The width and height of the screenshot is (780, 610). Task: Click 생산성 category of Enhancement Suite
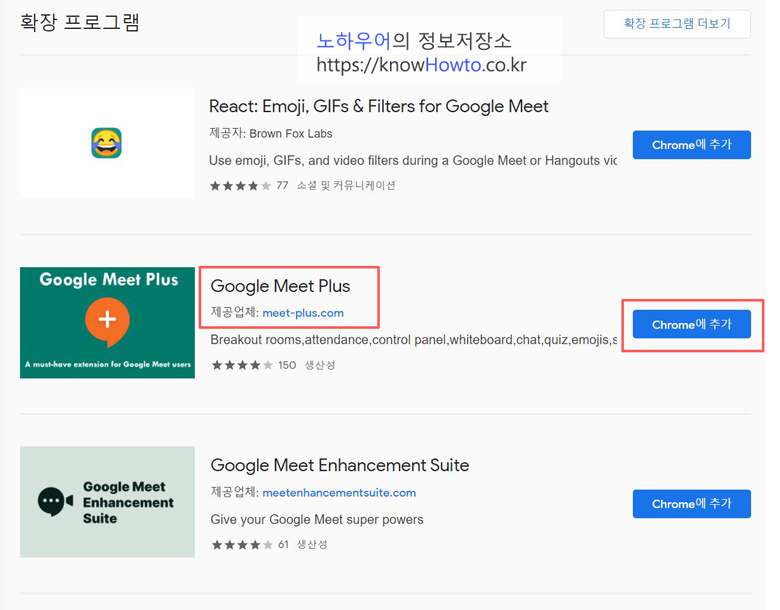[312, 544]
